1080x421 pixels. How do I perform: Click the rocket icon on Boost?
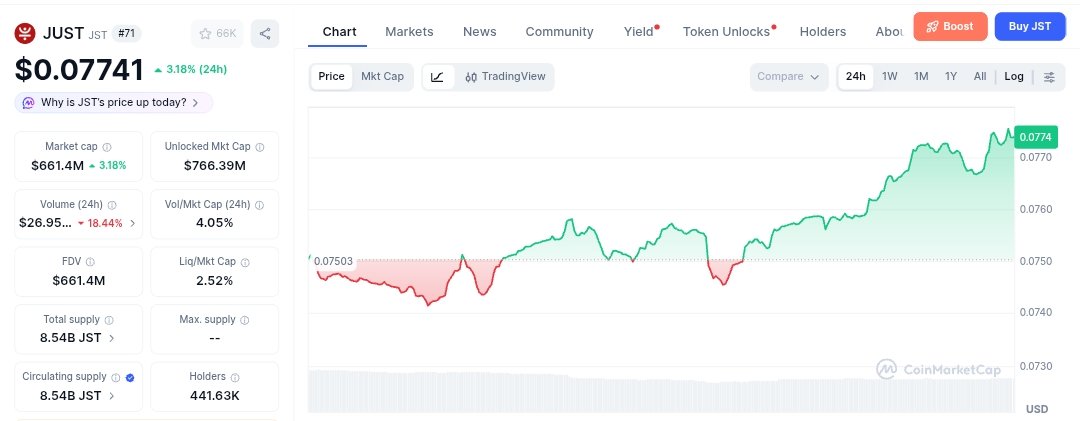coord(933,27)
